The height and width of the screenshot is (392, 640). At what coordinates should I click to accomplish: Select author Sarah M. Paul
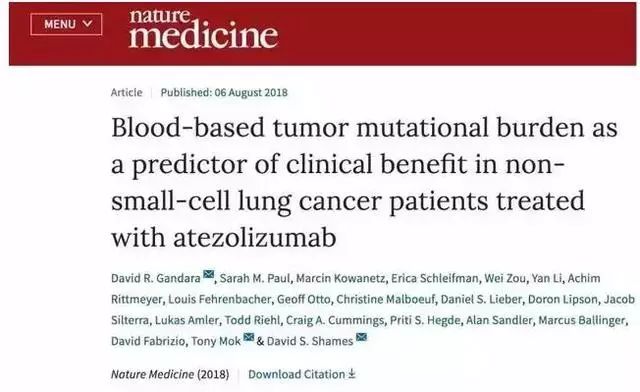point(255,278)
